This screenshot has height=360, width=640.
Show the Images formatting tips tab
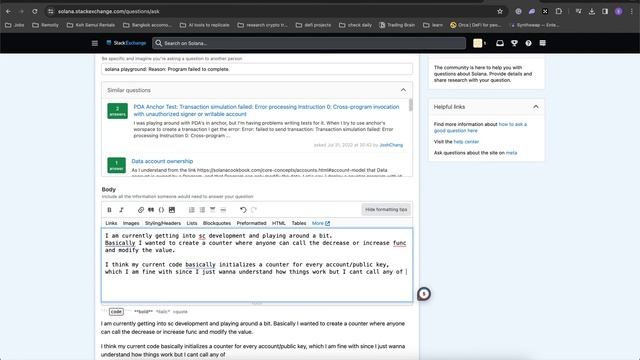click(131, 223)
